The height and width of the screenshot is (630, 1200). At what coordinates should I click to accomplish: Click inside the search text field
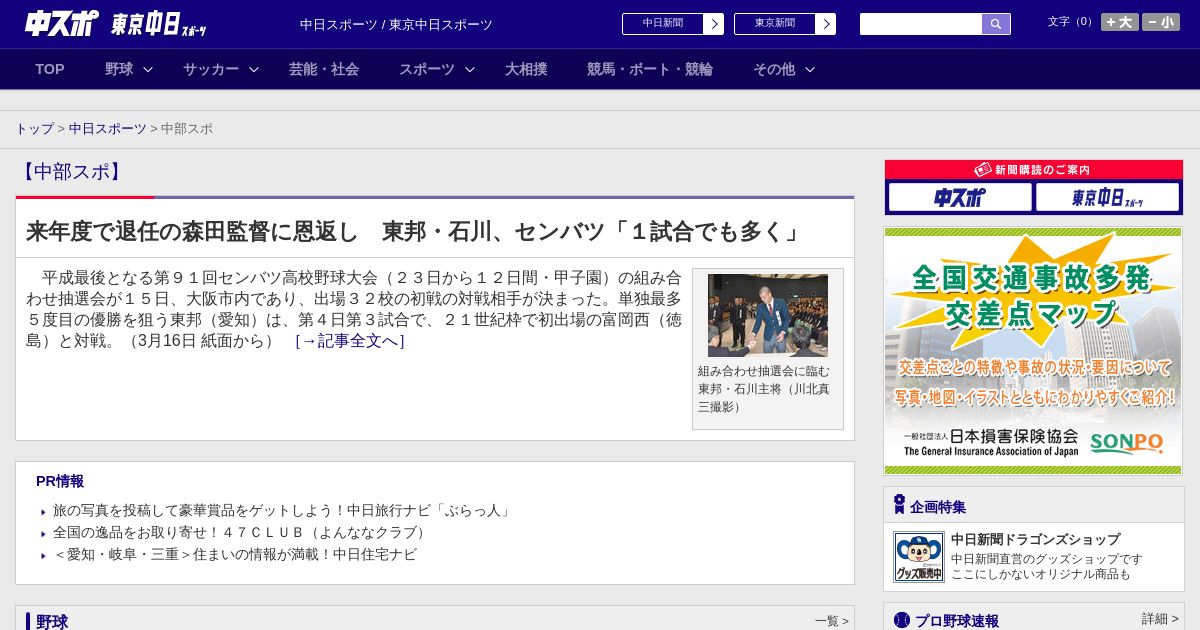pyautogui.click(x=920, y=24)
